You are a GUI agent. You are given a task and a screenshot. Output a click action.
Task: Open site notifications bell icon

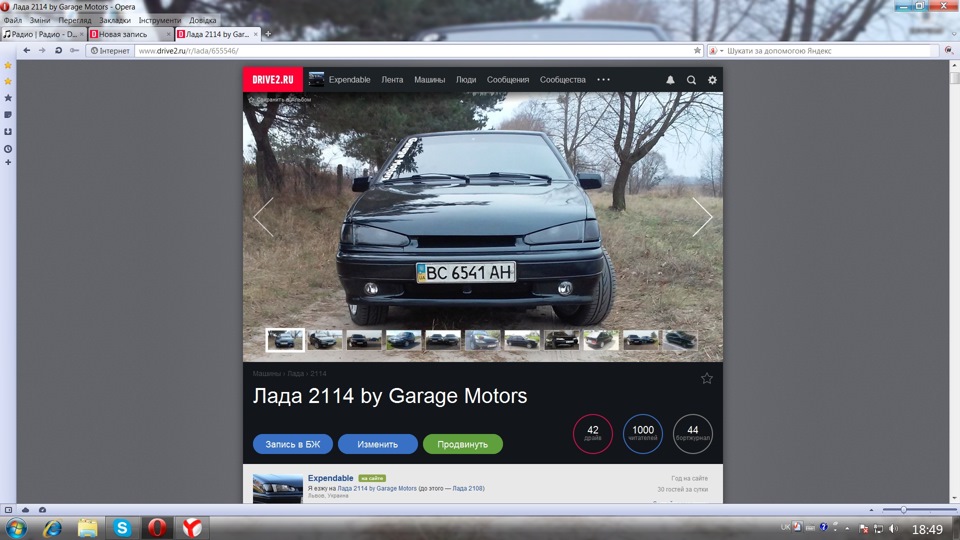[670, 80]
